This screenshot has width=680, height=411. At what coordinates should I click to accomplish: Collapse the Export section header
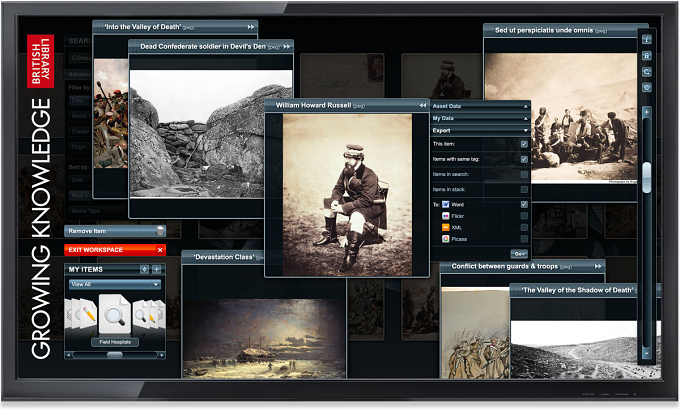point(480,130)
